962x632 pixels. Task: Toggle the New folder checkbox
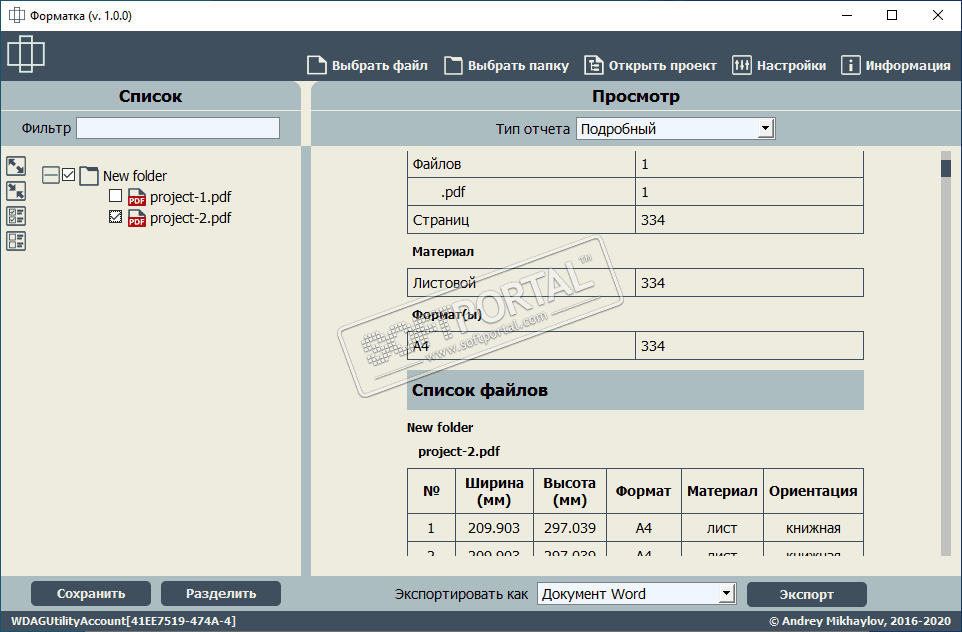[x=69, y=175]
